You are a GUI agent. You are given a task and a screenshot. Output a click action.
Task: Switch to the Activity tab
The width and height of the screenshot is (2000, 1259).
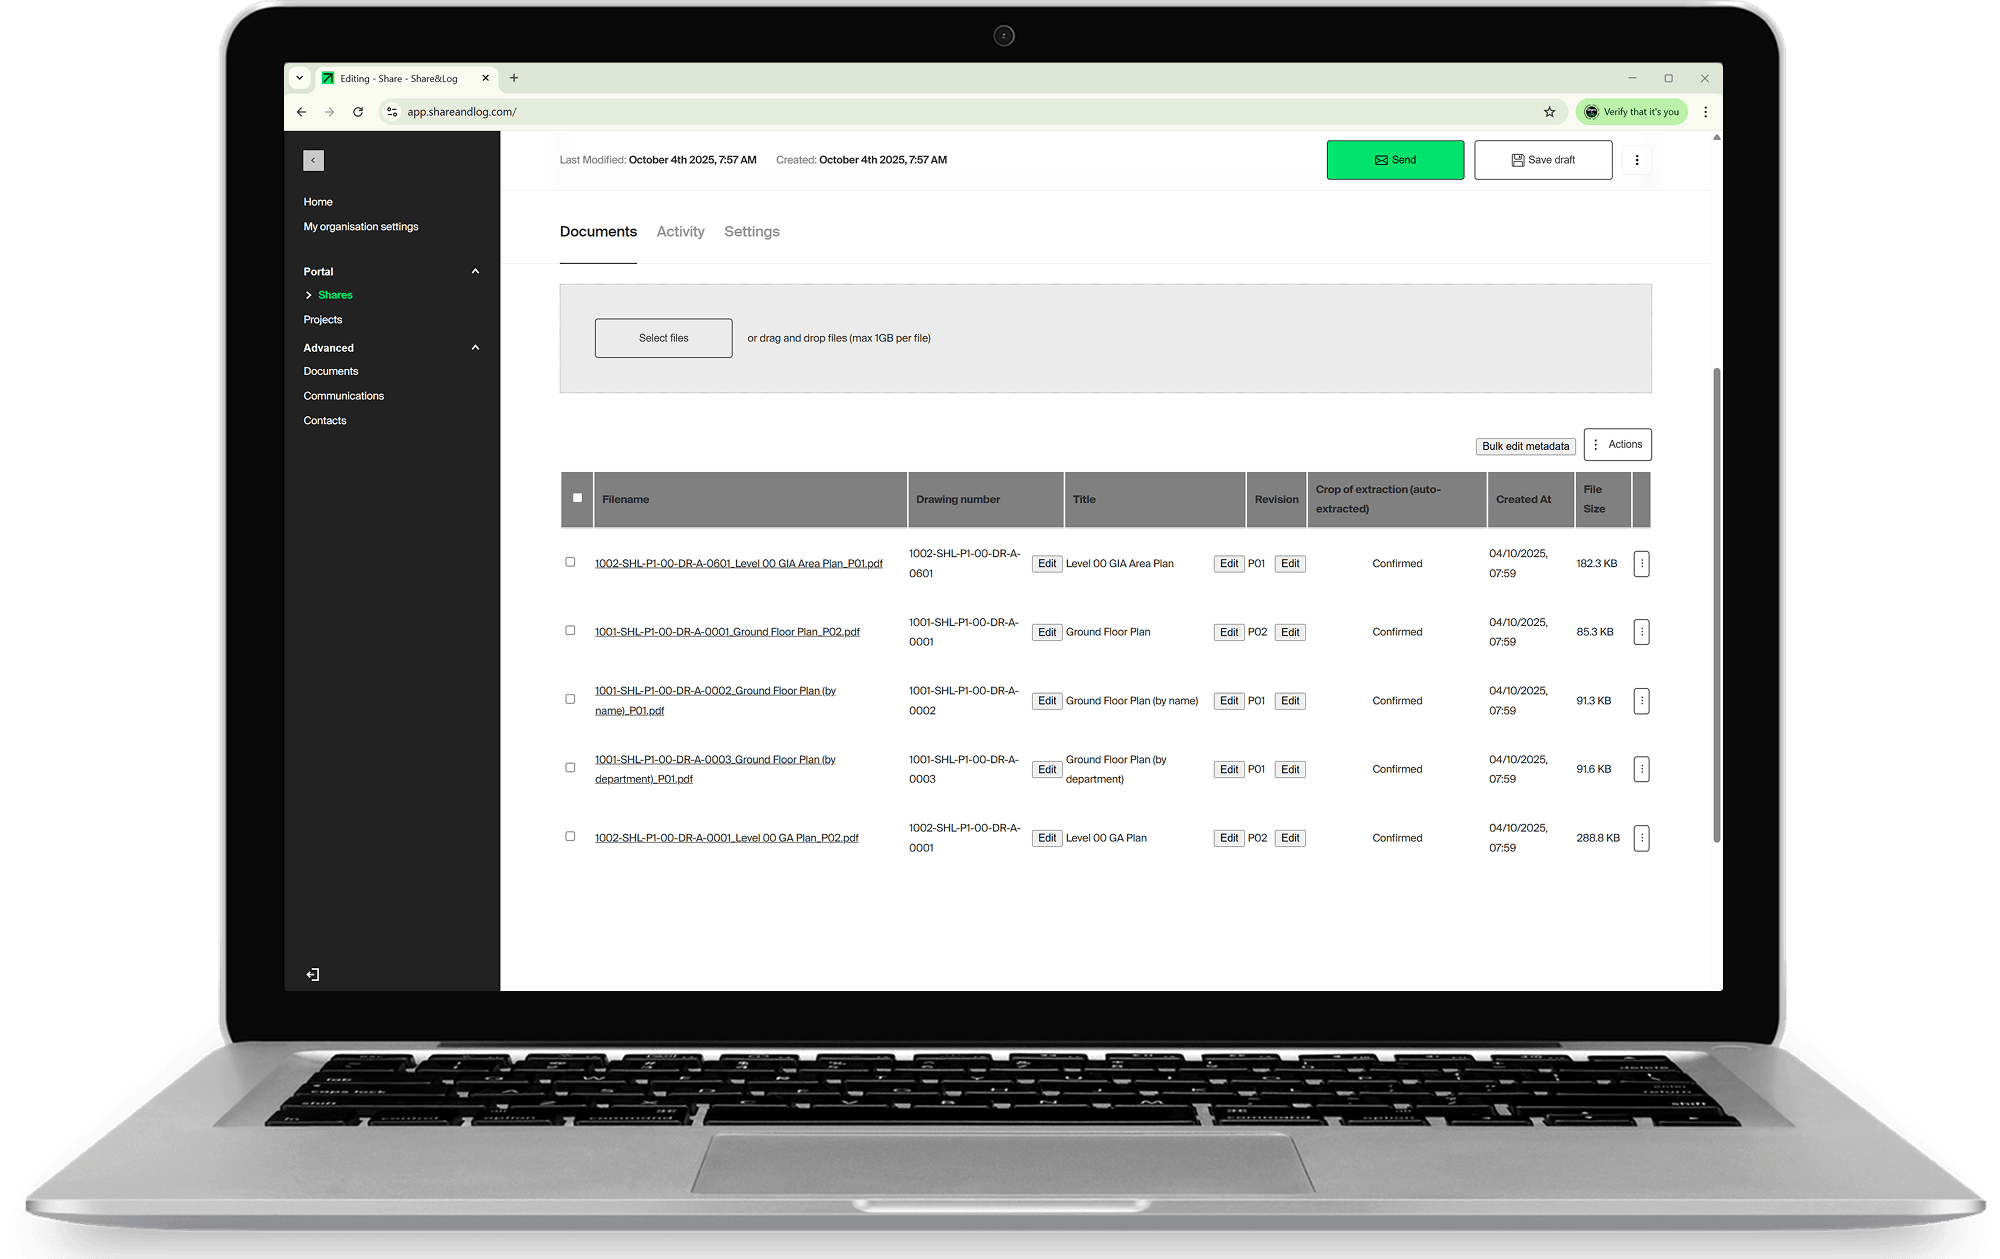(x=680, y=232)
